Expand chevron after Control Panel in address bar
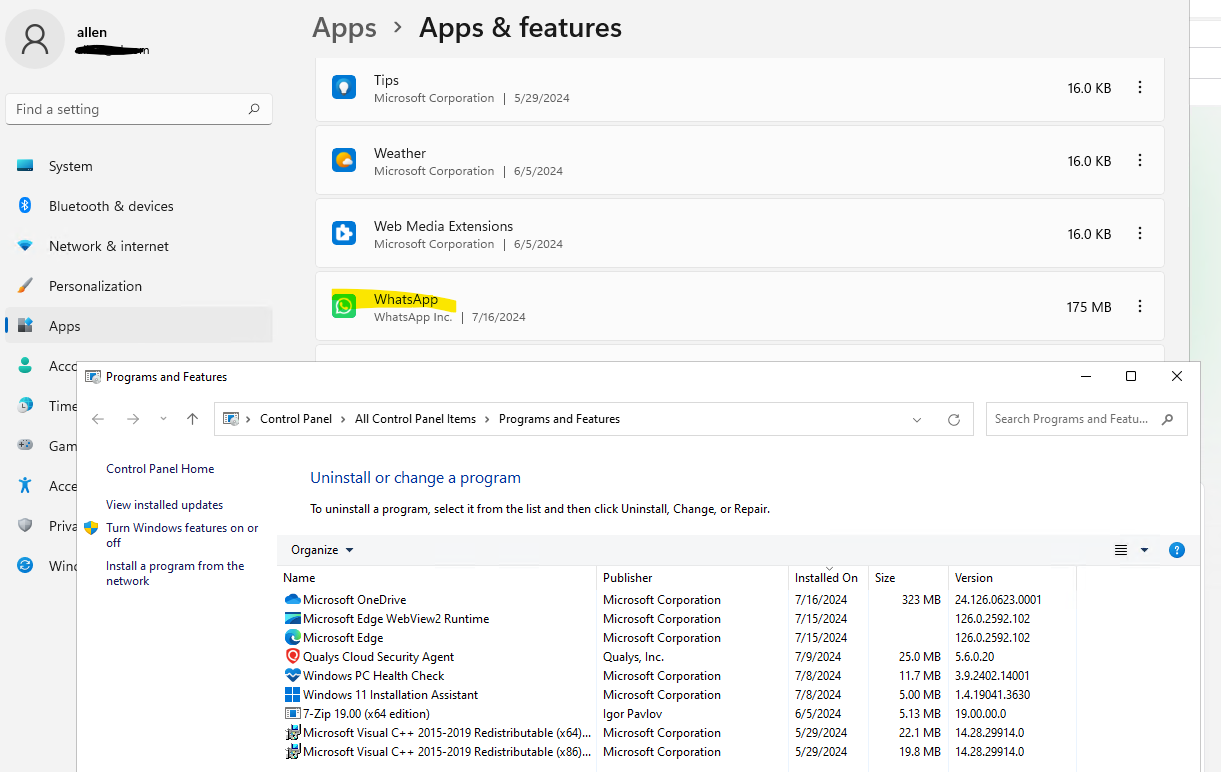 click(343, 419)
